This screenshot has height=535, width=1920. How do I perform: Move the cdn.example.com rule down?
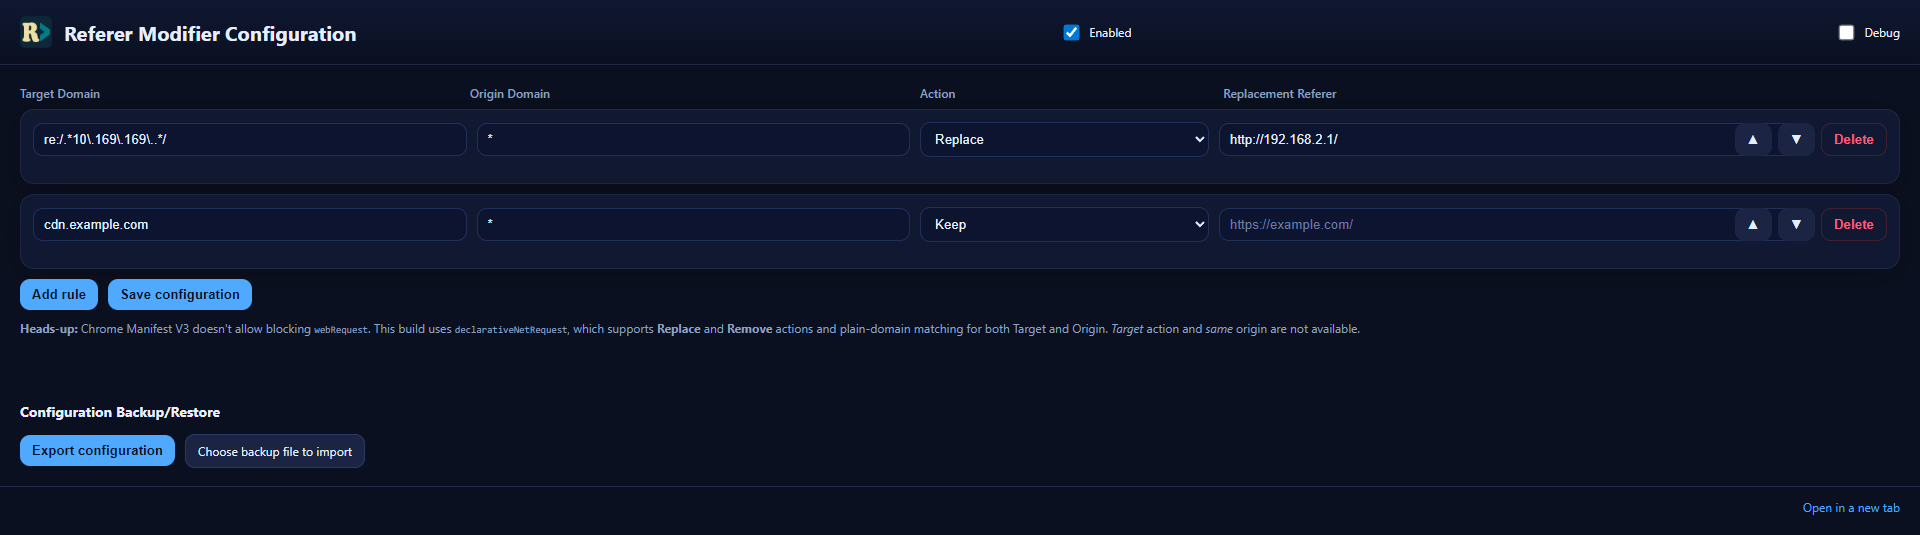pos(1796,225)
